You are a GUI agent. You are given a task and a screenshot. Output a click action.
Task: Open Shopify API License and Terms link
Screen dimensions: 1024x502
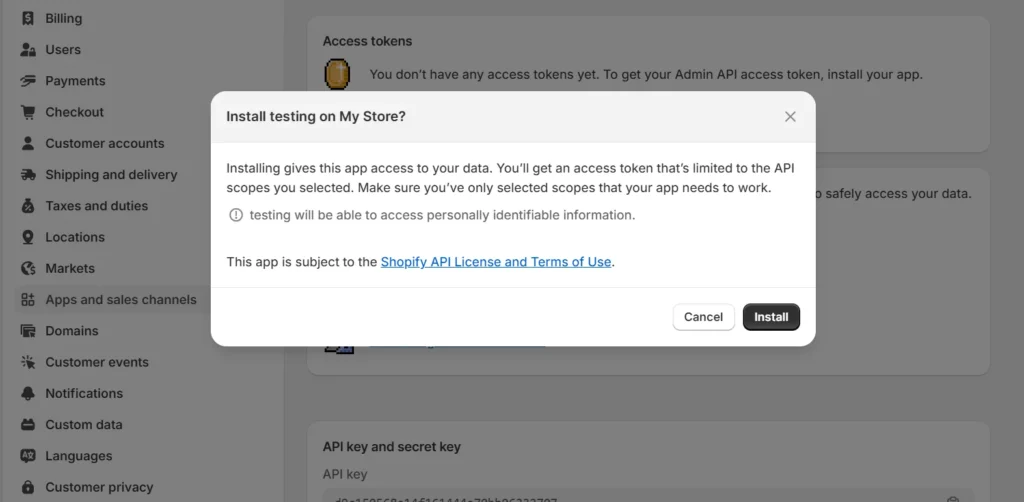coord(495,262)
